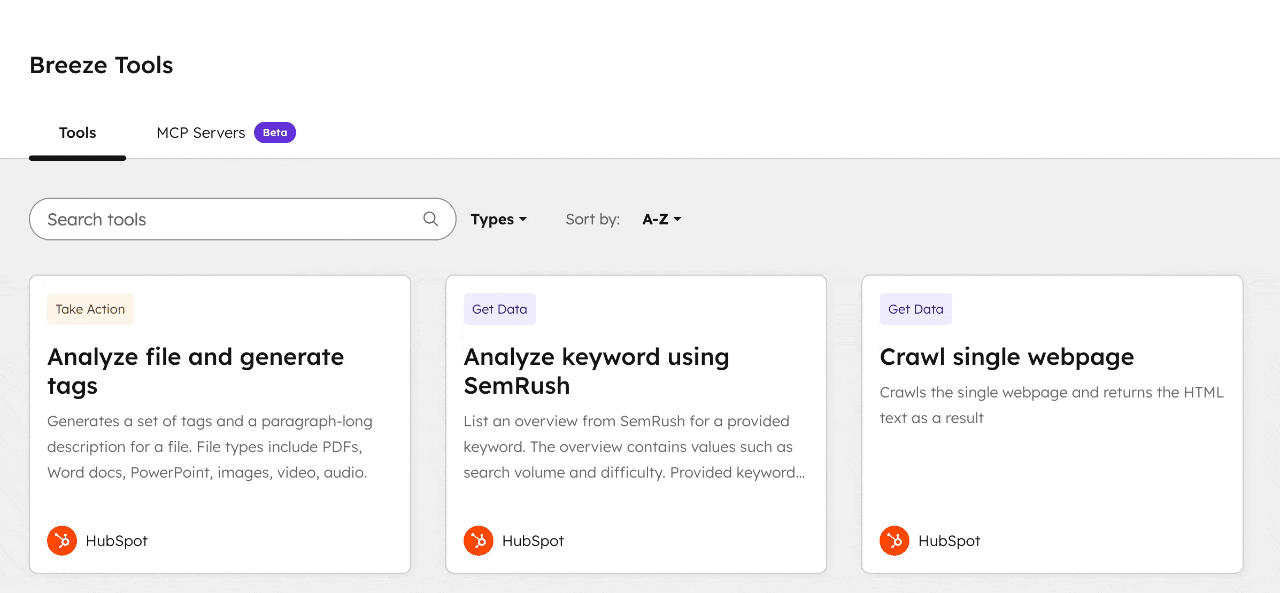Screen dimensions: 1280x593
Task: Click description starting 'Generates a set of tags'
Action: pos(210,447)
